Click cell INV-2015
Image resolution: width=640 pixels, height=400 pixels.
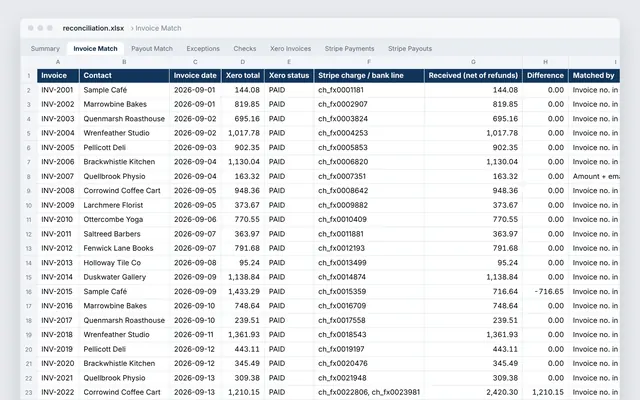58,292
